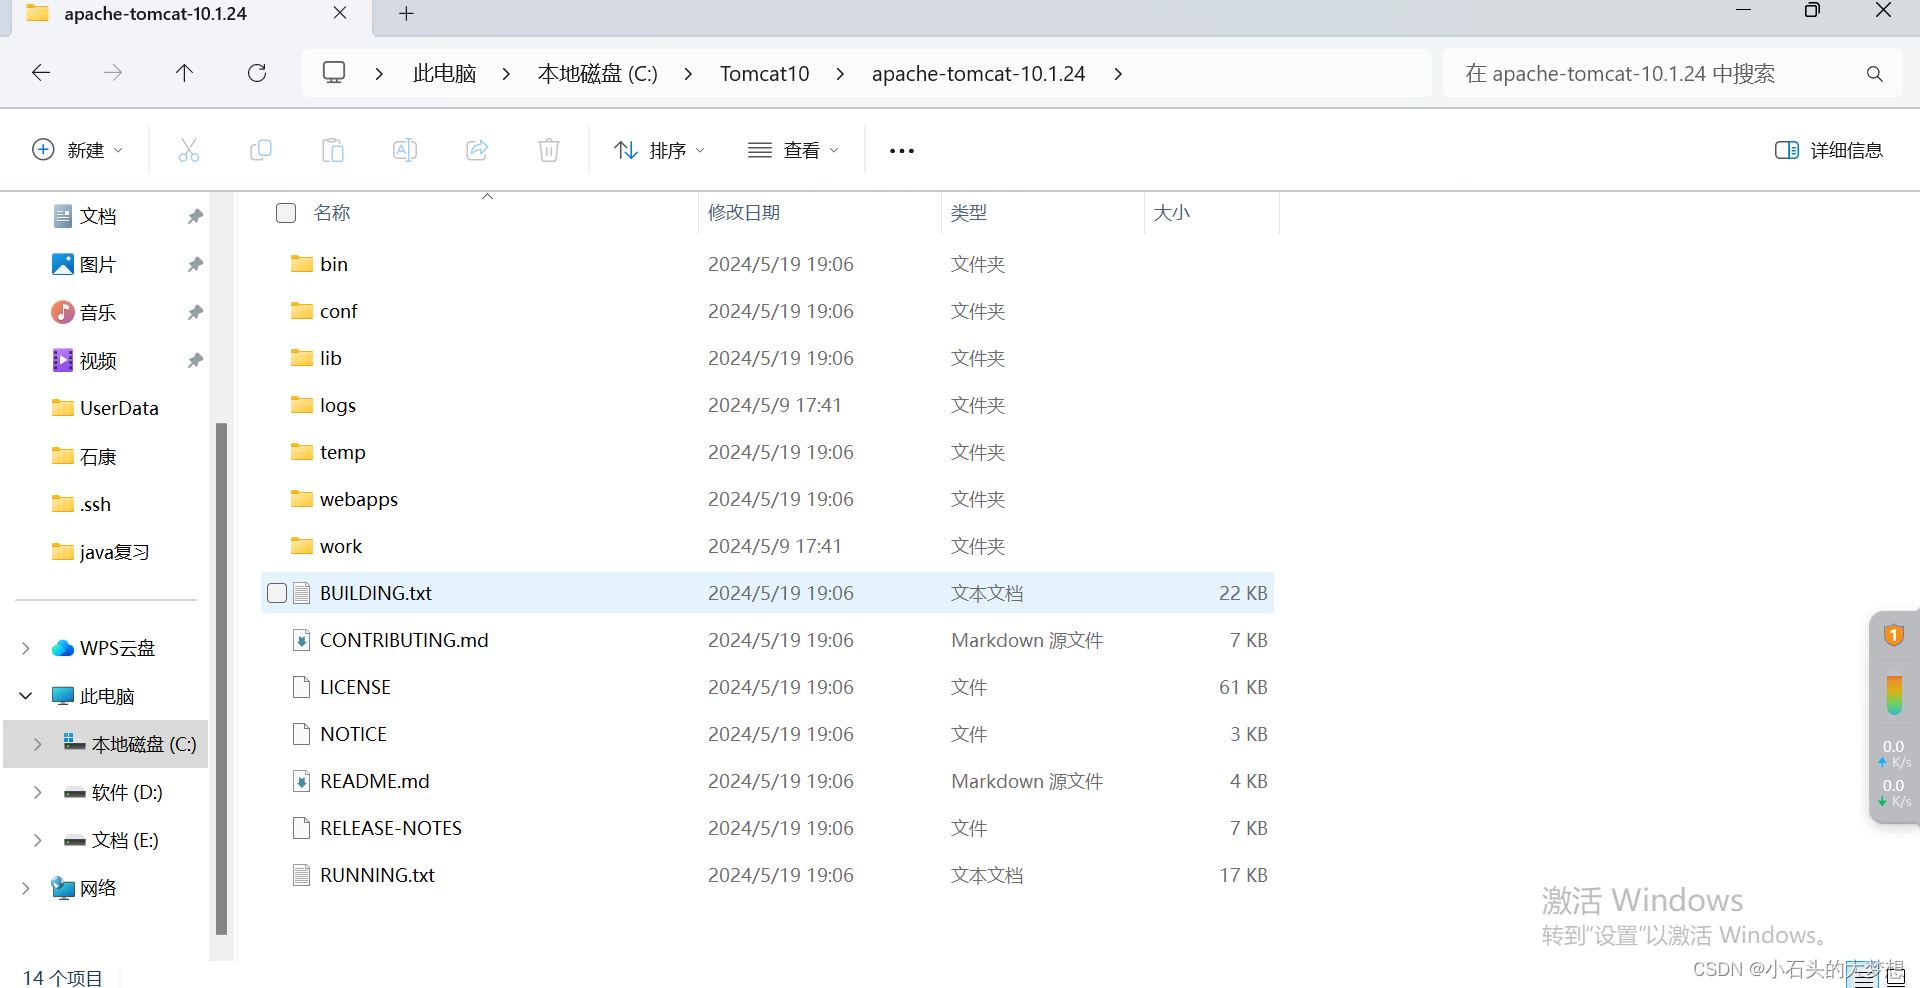Screen dimensions: 1920x988
Task: Close the apache-tomcat-10.1.24 tab
Action: coord(340,13)
